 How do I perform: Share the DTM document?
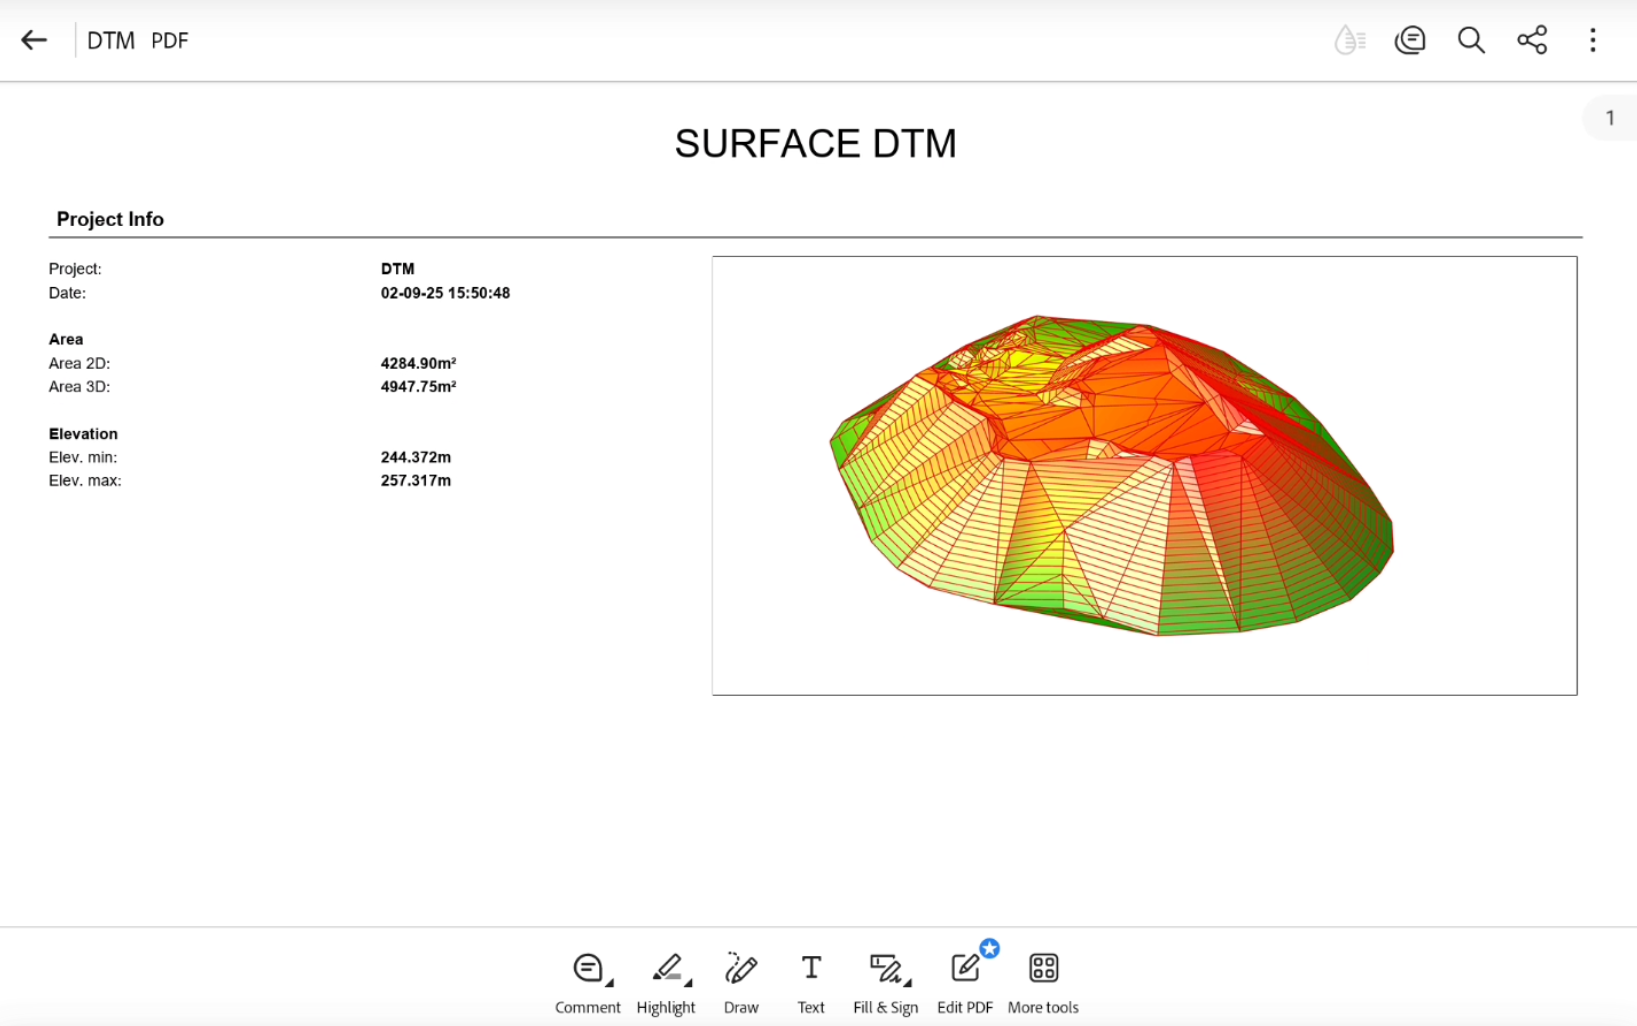1532,40
